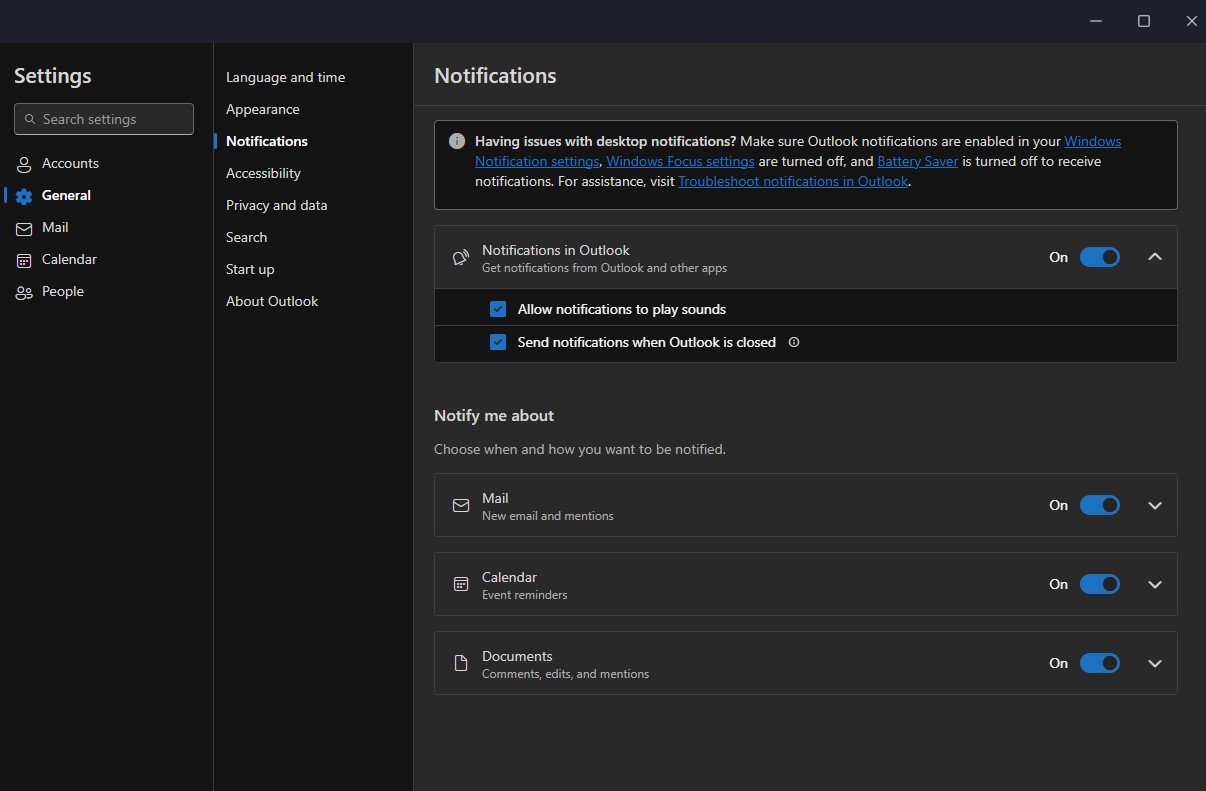
Task: Click the People icon in sidebar
Action: 24,292
